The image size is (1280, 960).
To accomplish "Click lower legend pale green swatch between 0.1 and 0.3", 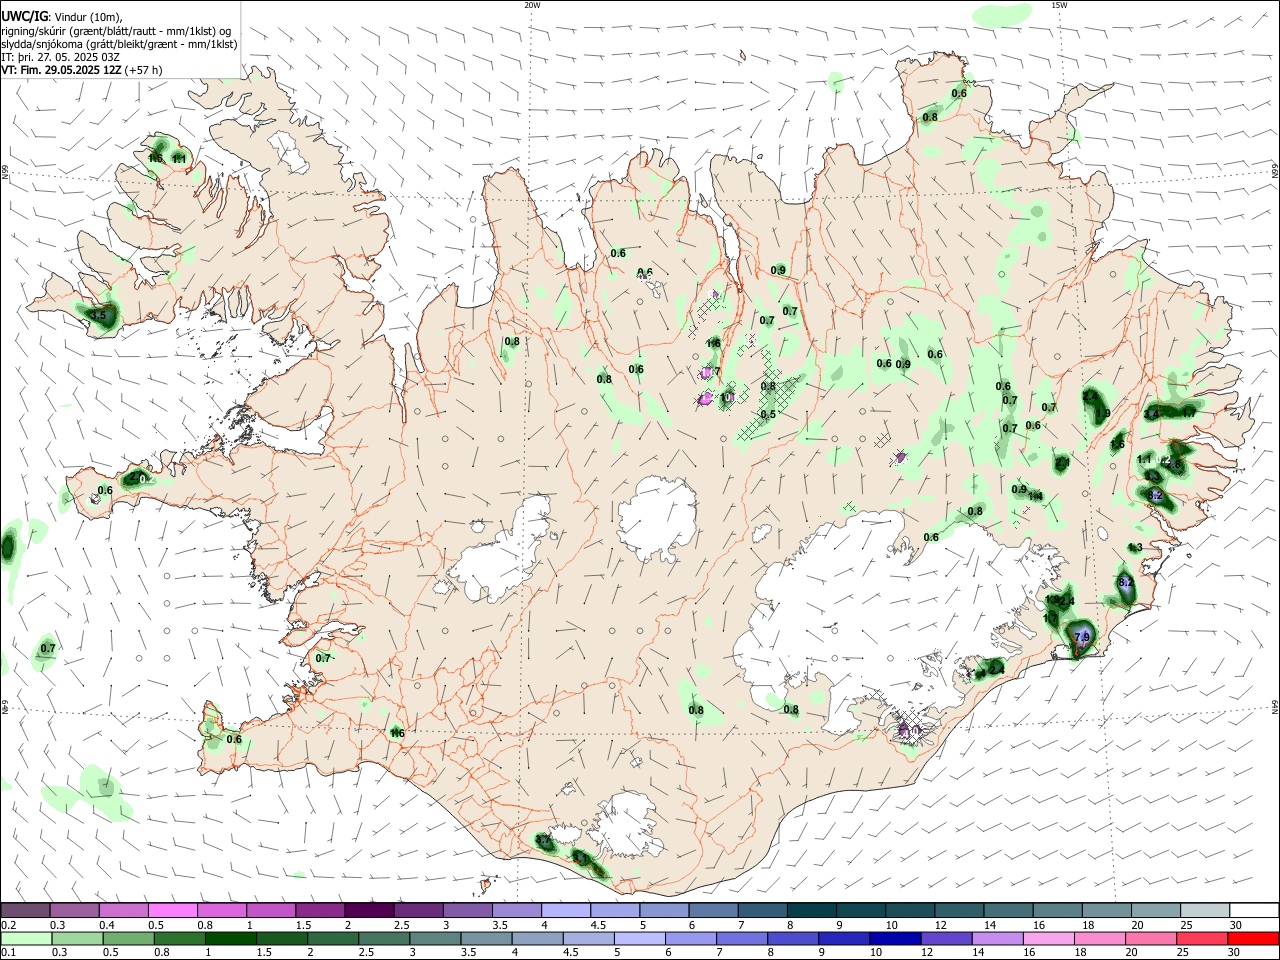I will click(x=28, y=939).
